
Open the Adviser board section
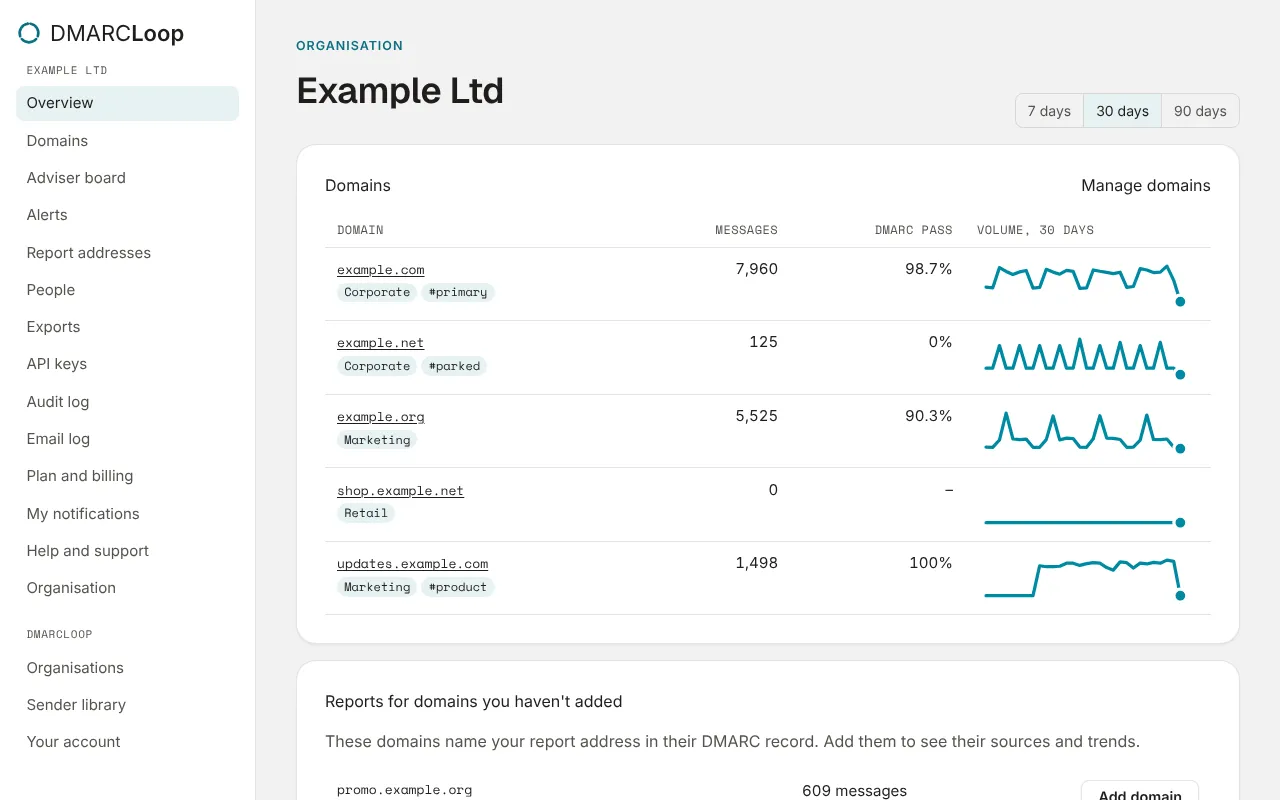(127, 178)
